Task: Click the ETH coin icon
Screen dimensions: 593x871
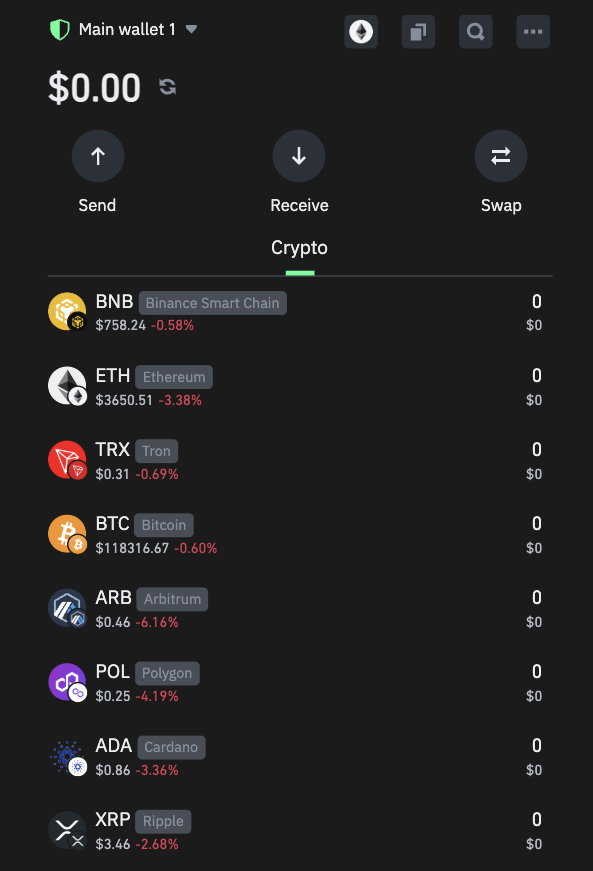Action: tap(67, 386)
